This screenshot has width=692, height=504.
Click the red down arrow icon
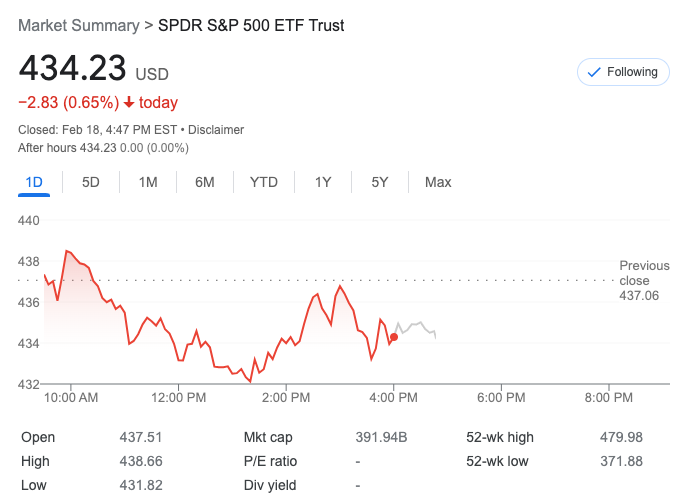[x=129, y=103]
